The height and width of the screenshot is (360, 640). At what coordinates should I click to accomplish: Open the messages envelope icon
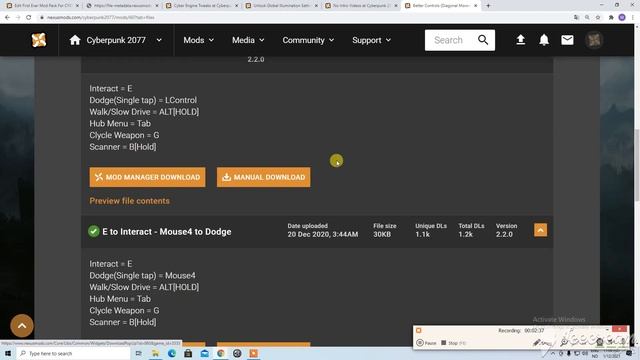pos(567,40)
